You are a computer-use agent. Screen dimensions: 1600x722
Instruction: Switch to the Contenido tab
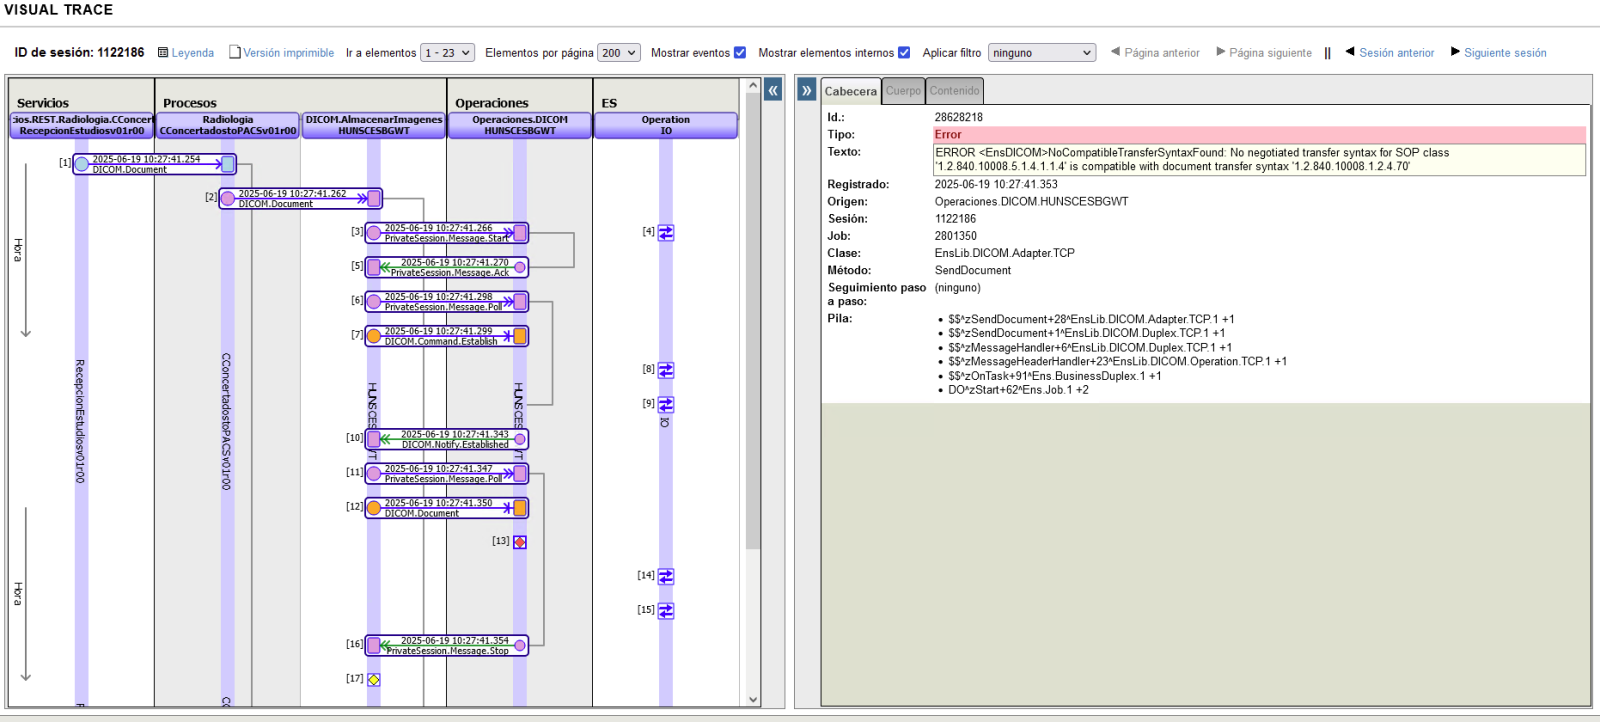(955, 91)
